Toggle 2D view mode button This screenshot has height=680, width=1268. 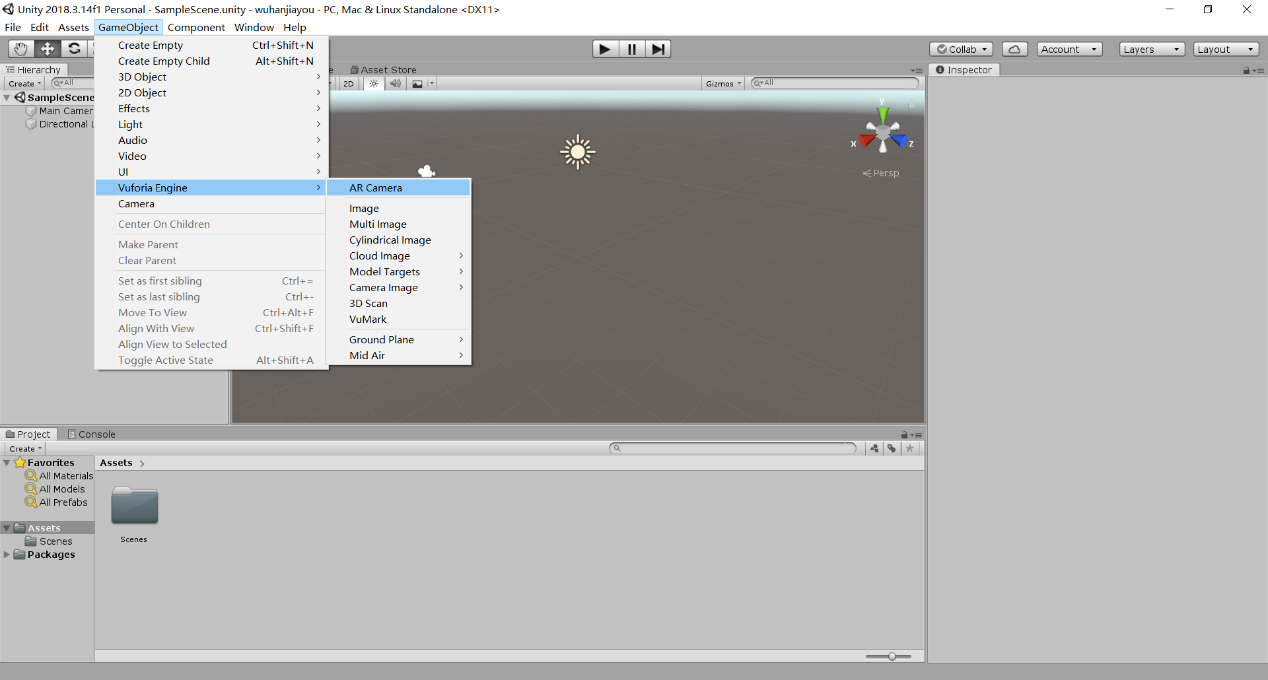pos(348,84)
